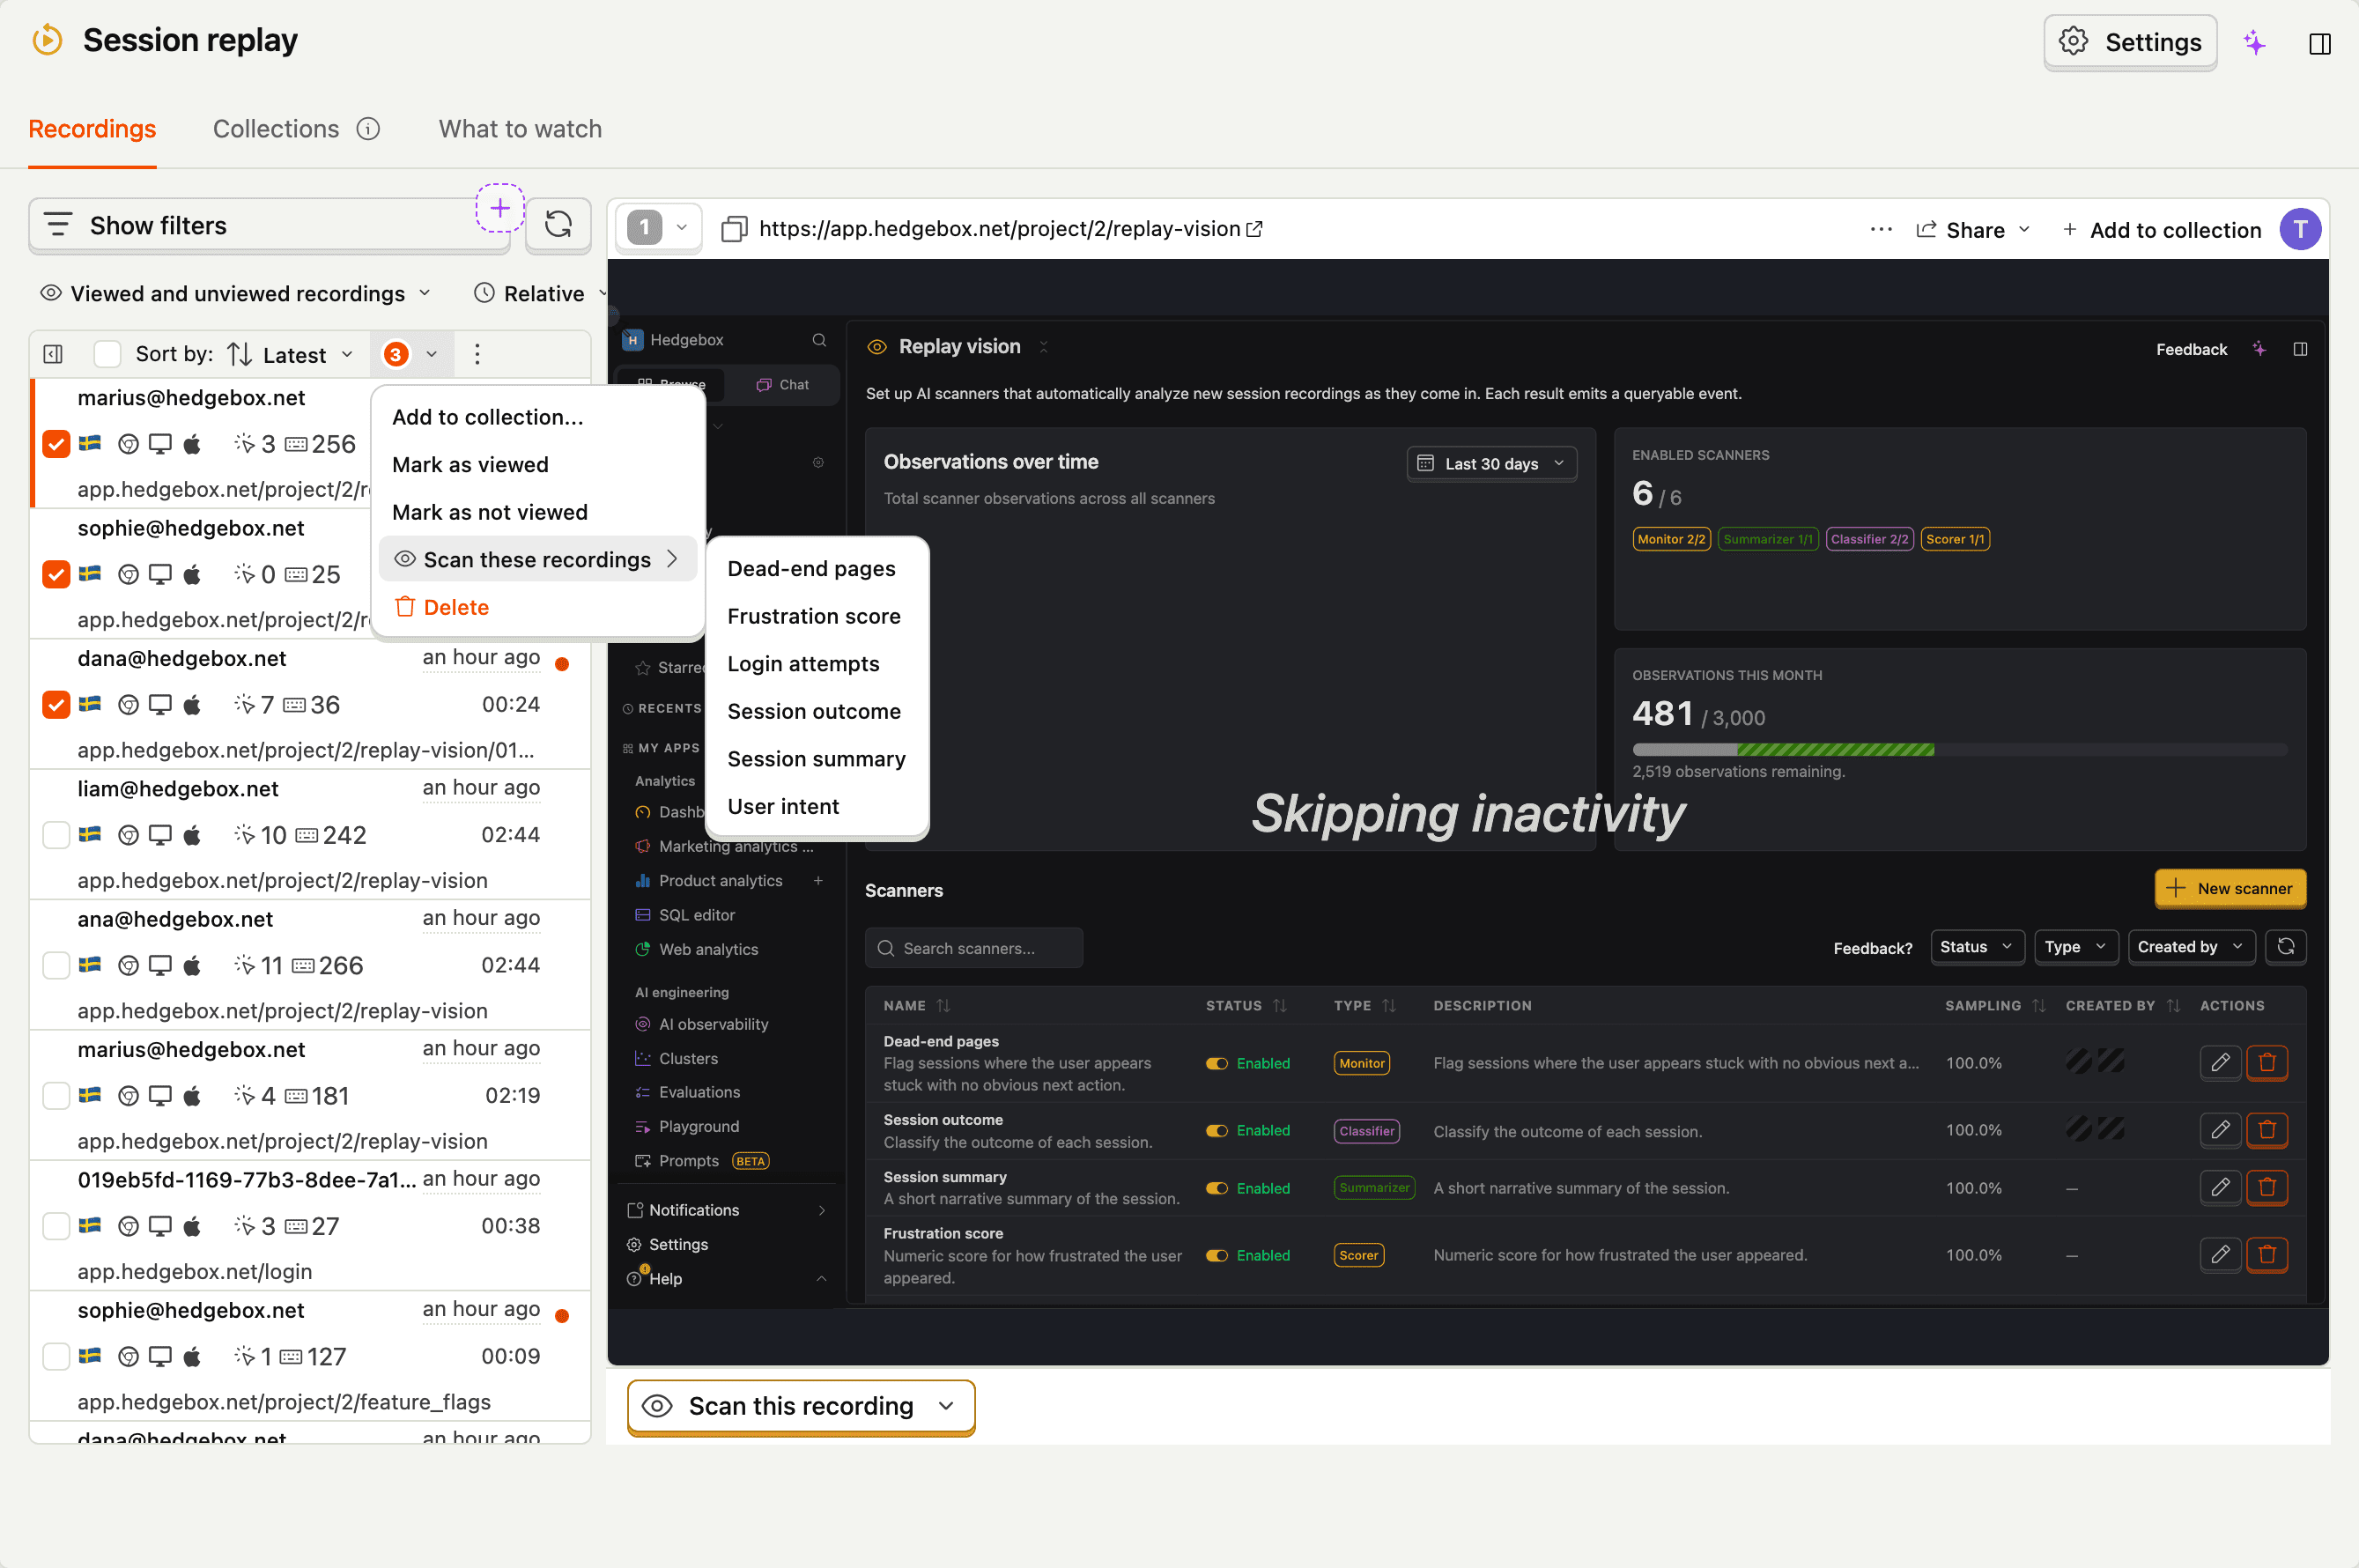2359x1568 pixels.
Task: Disable the Session outcome scanner toggle
Action: [x=1217, y=1131]
